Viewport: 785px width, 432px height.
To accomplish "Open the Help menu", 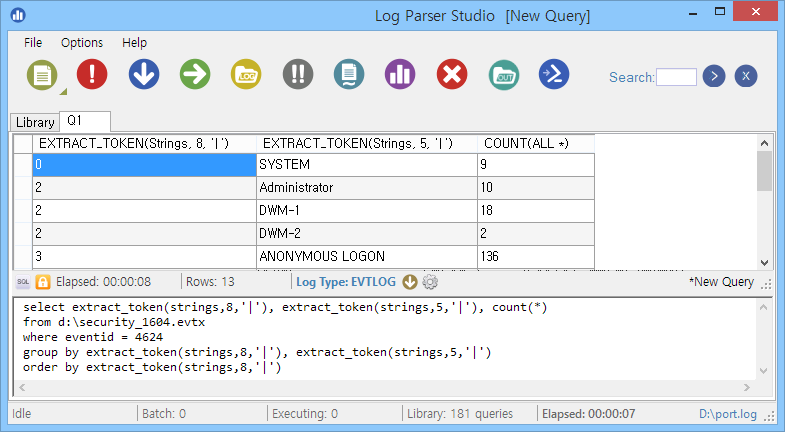I will point(134,43).
